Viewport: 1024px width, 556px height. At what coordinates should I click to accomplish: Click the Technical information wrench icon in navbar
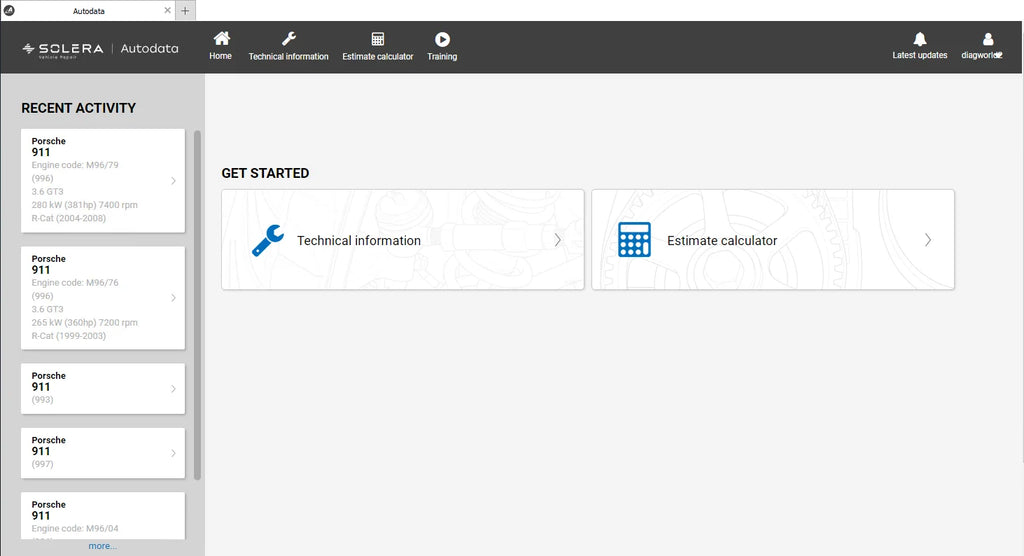coord(289,39)
